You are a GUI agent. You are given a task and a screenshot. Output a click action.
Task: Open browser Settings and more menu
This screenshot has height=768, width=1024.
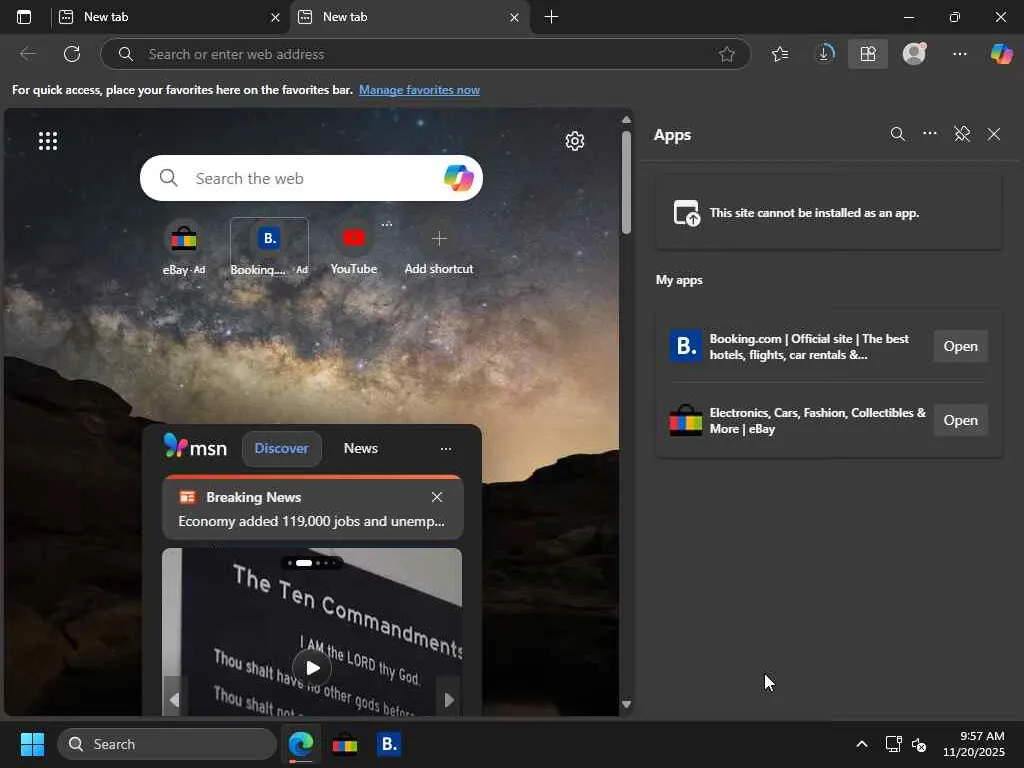tap(959, 54)
